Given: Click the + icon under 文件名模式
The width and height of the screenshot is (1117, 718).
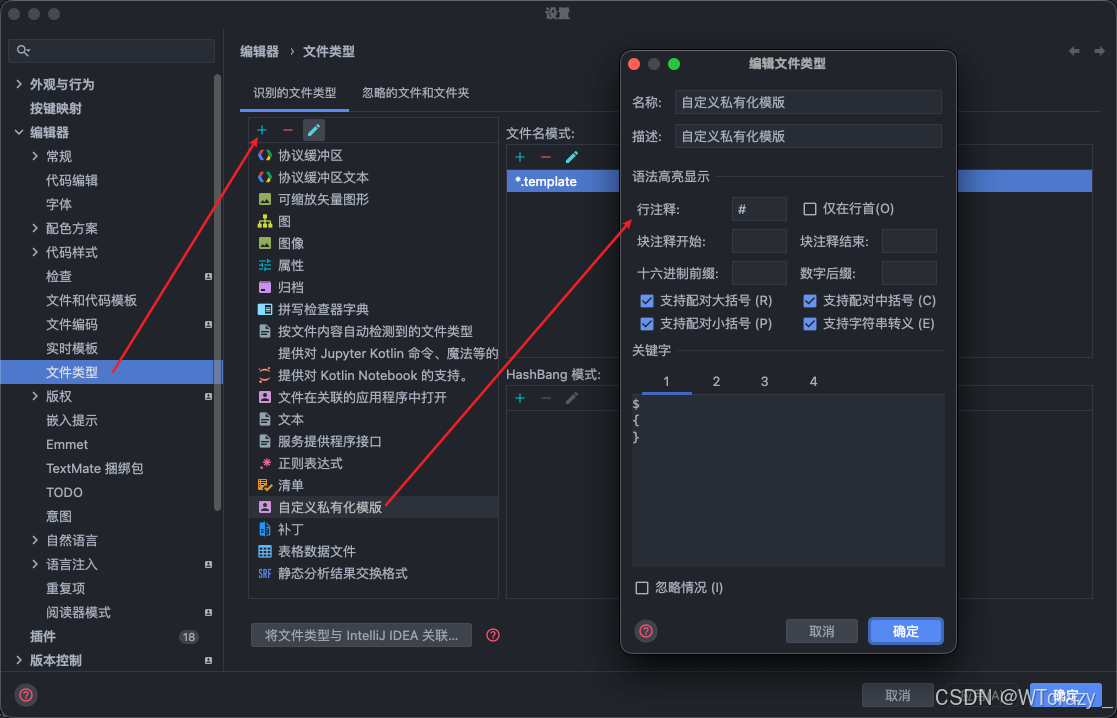Looking at the screenshot, I should click(x=520, y=157).
